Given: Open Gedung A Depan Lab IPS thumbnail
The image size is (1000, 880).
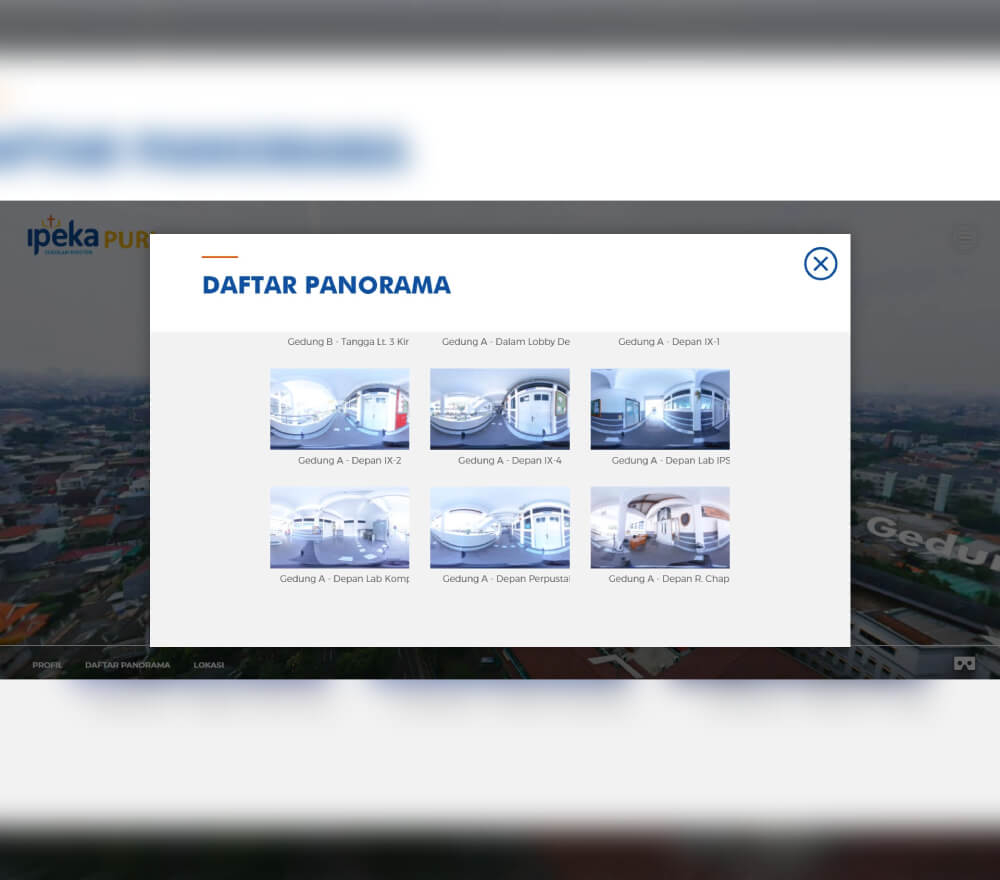Looking at the screenshot, I should point(660,409).
